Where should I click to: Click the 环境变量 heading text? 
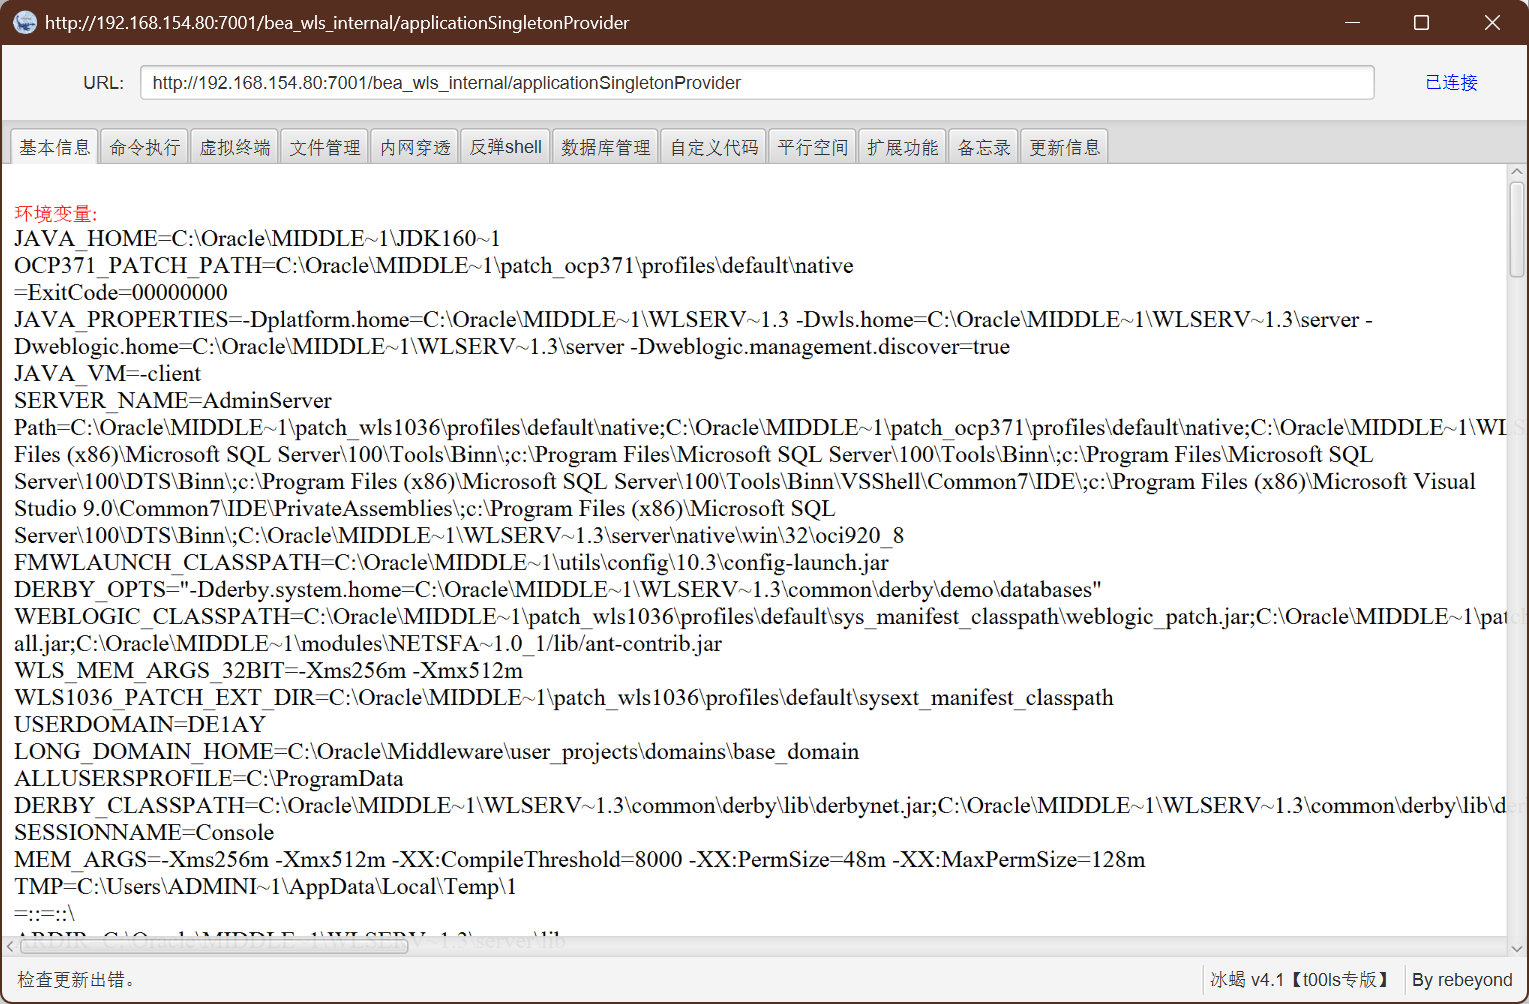(x=56, y=213)
